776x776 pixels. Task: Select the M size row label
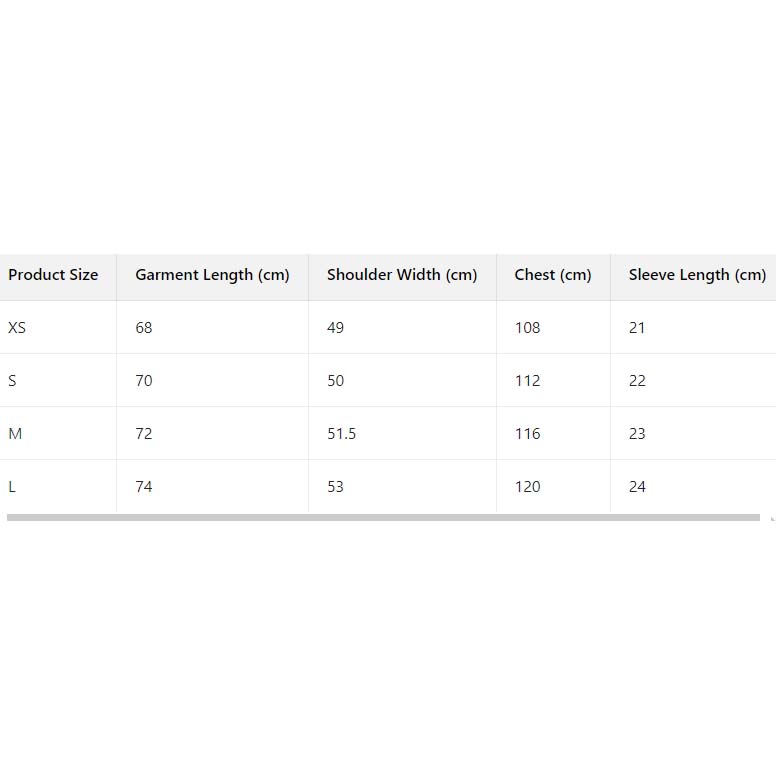15,434
